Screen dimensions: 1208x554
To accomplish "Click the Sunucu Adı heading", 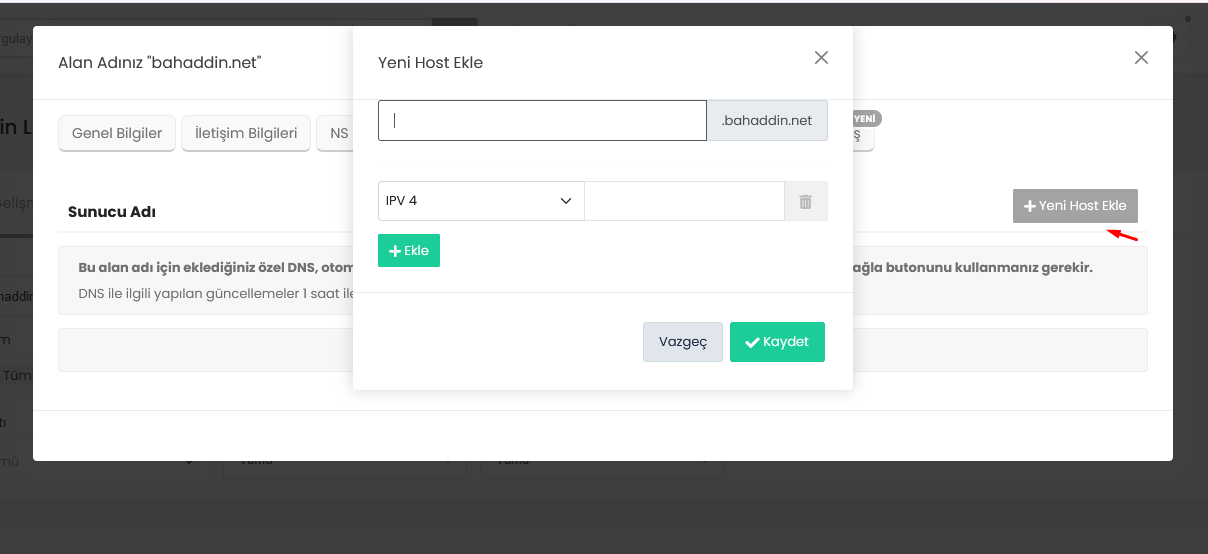I will [x=111, y=212].
